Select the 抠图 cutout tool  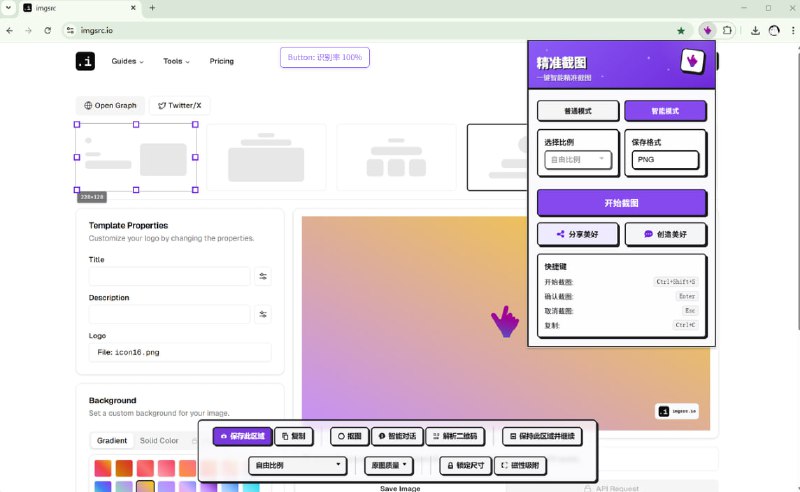[348, 436]
